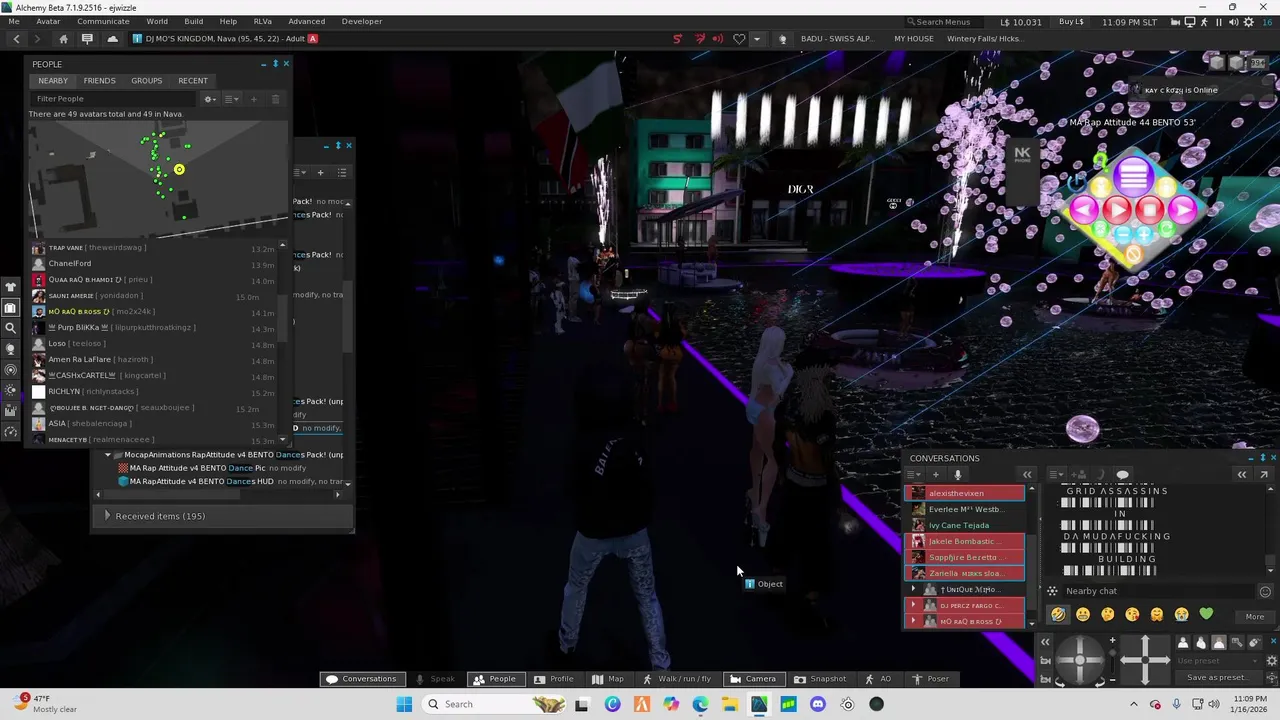The image size is (1280, 720).
Task: Open the RLVa menu
Action: [x=262, y=21]
